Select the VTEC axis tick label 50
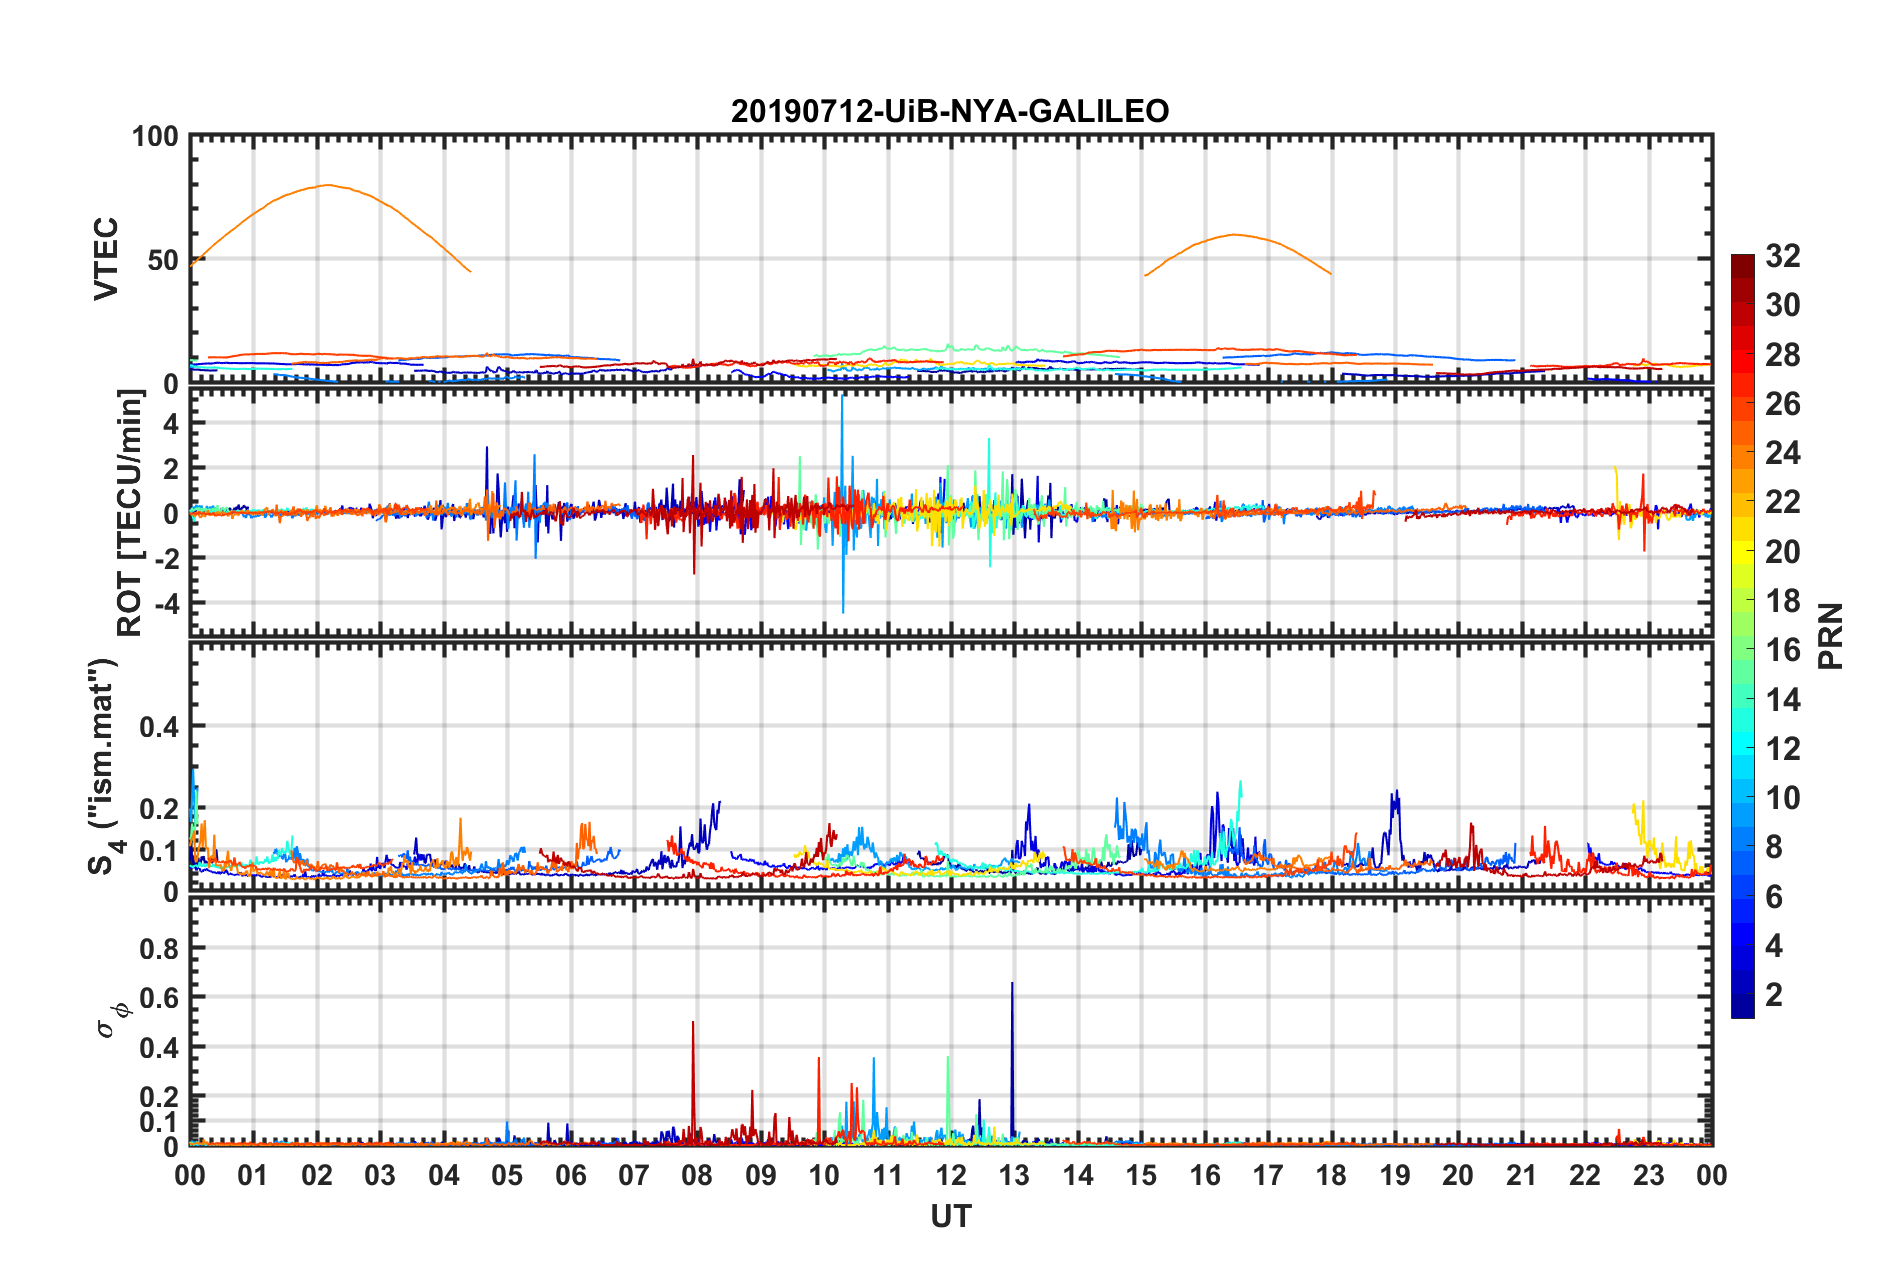 pyautogui.click(x=163, y=260)
